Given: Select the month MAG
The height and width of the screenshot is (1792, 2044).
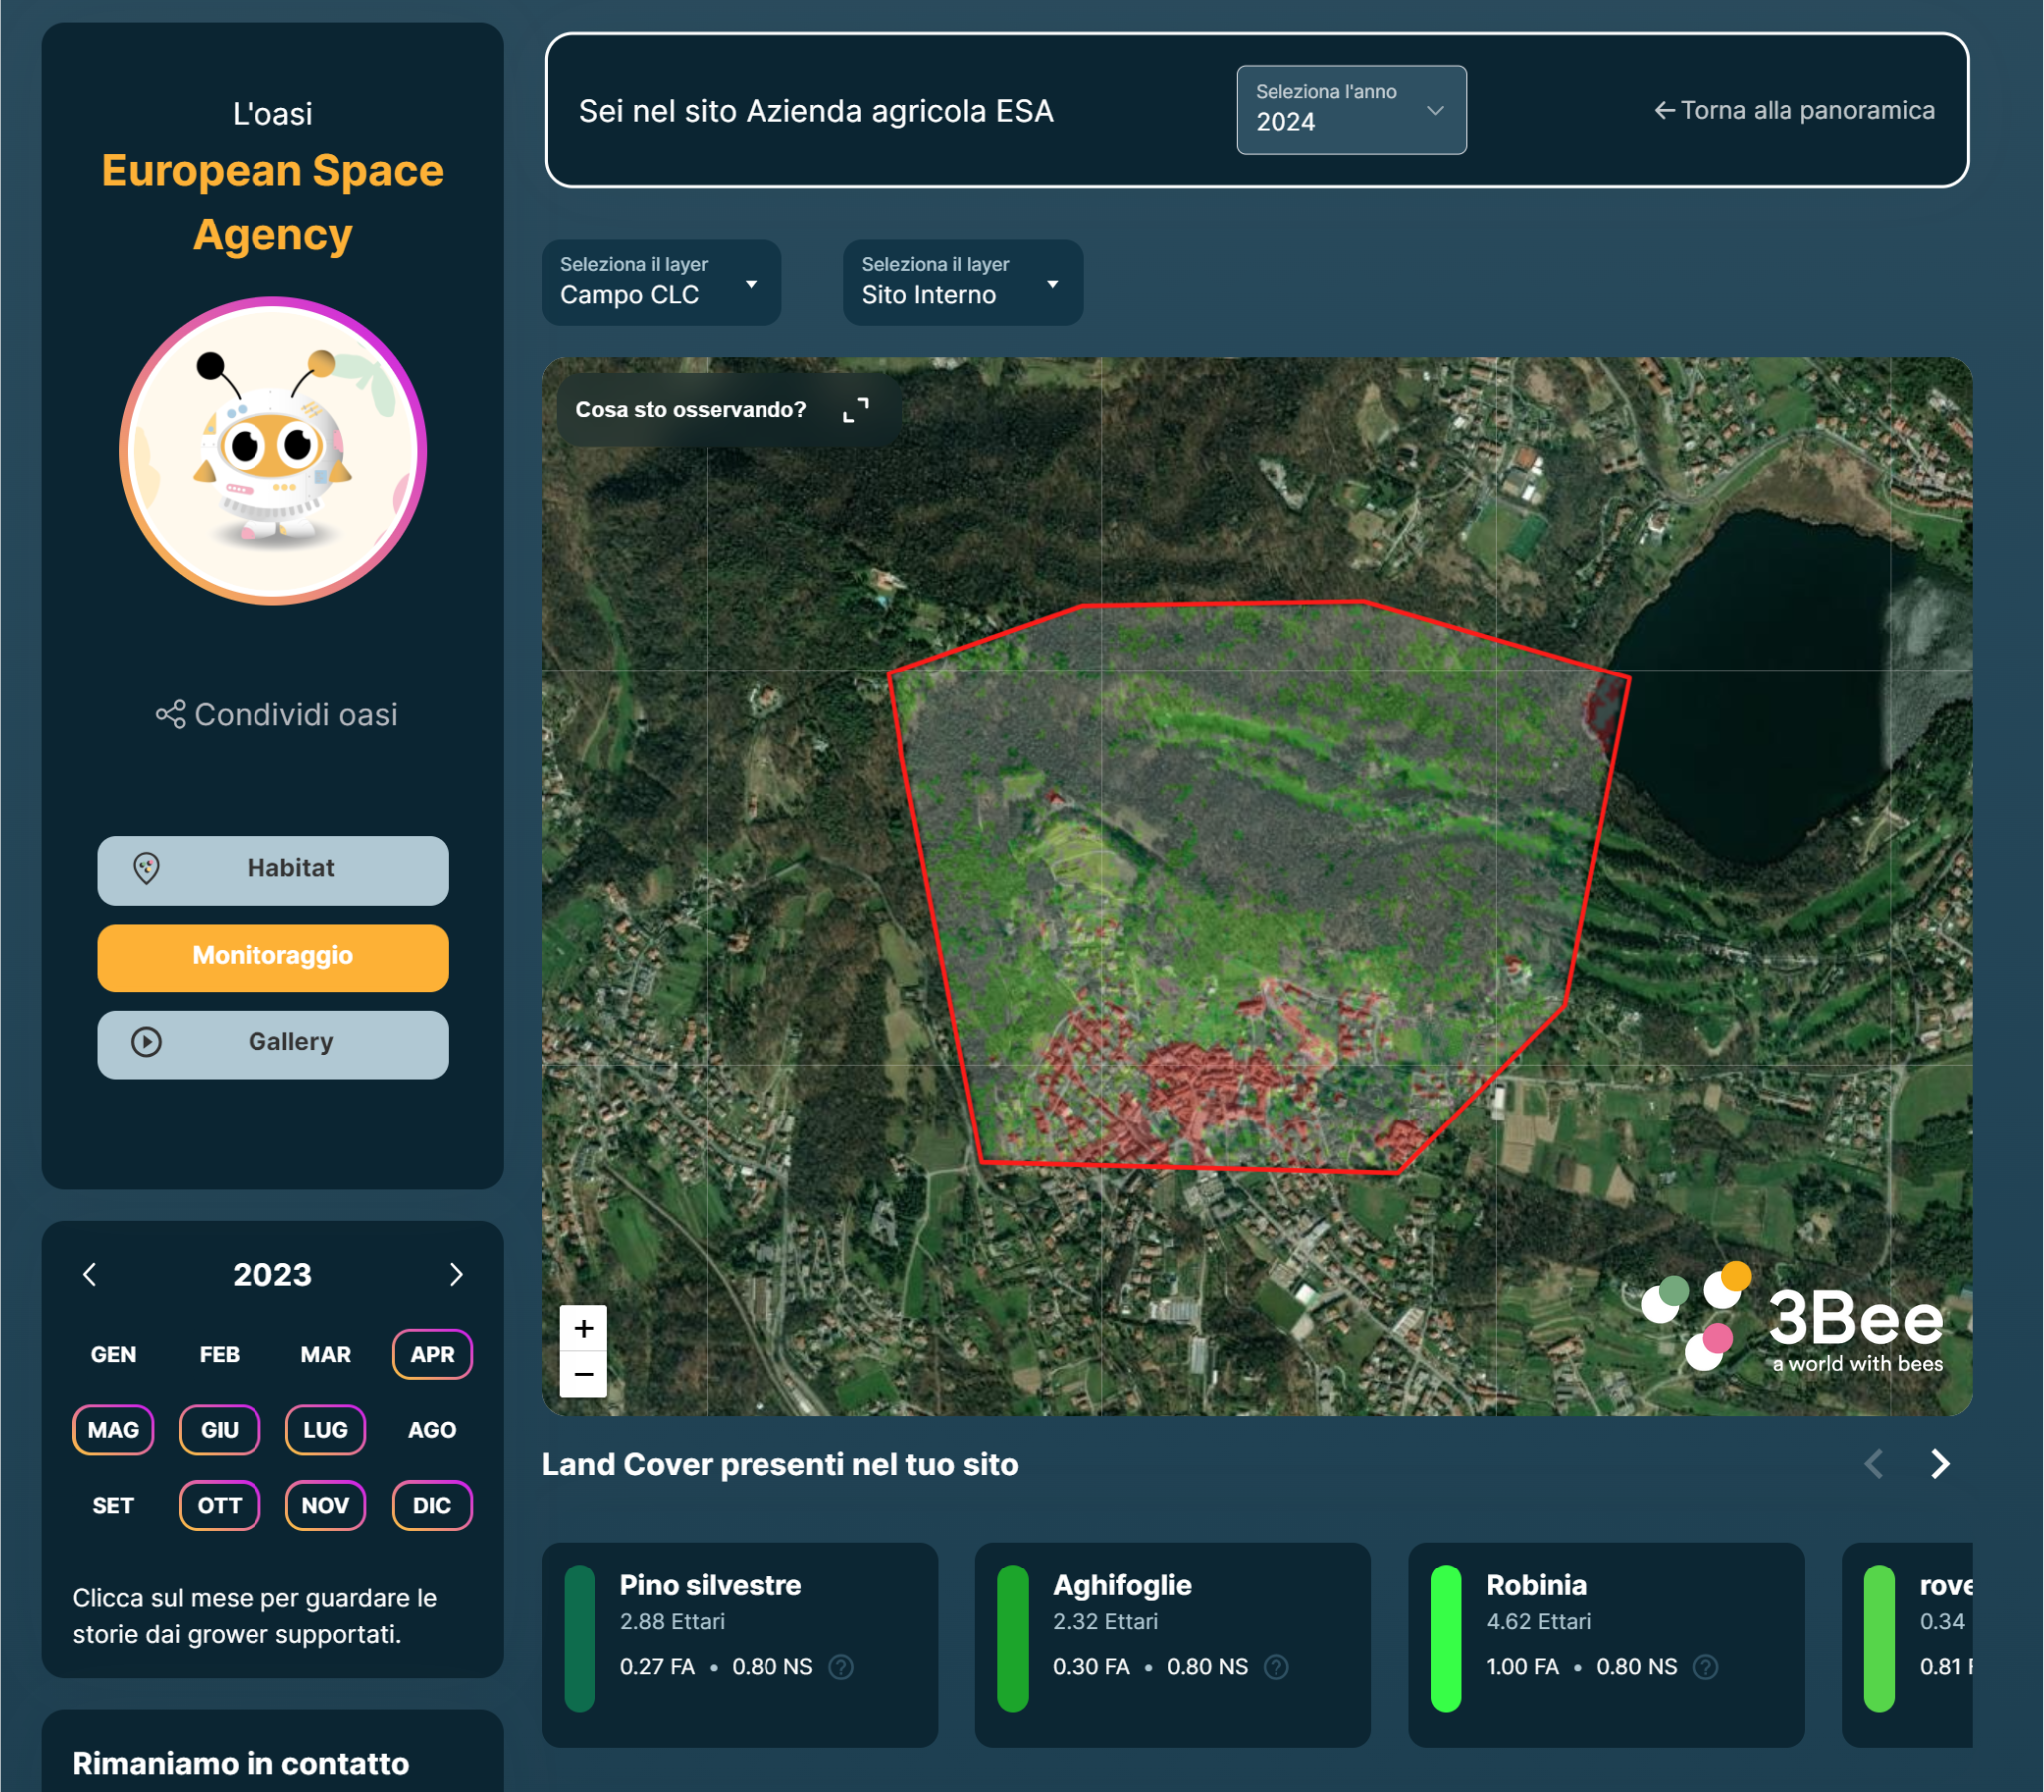Looking at the screenshot, I should (113, 1430).
